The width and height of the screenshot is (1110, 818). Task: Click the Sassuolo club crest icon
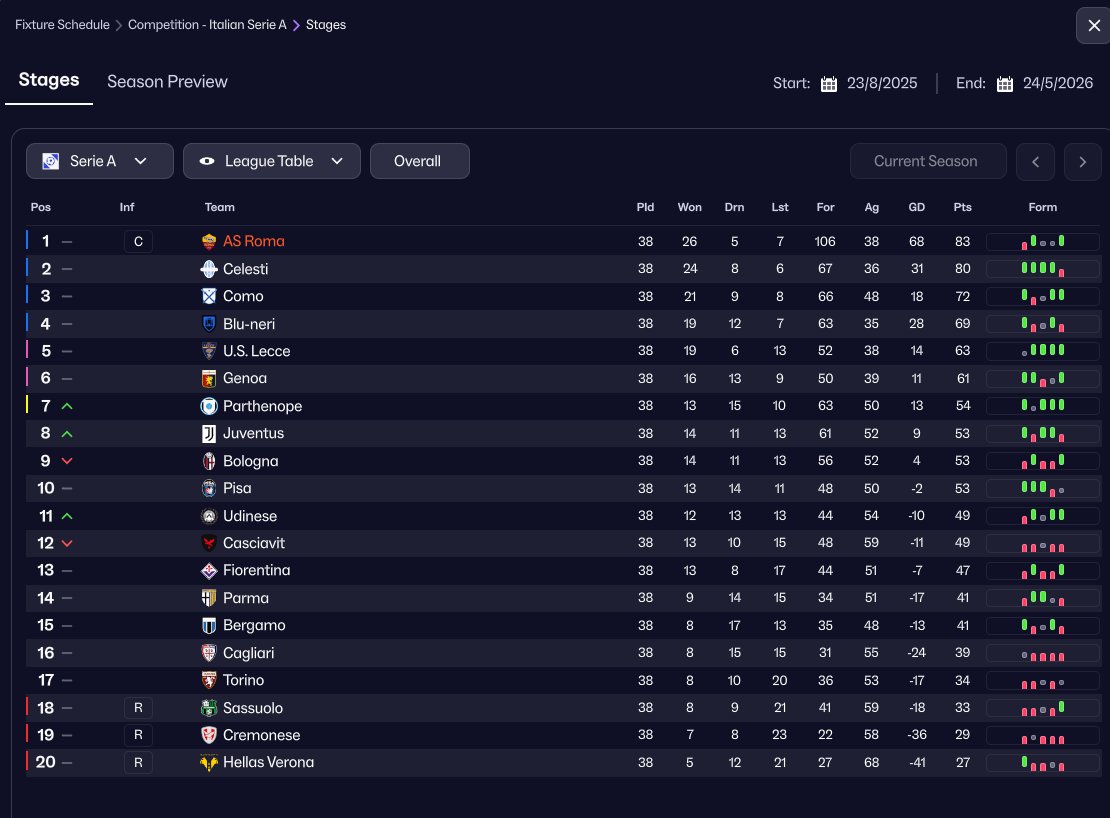(209, 708)
